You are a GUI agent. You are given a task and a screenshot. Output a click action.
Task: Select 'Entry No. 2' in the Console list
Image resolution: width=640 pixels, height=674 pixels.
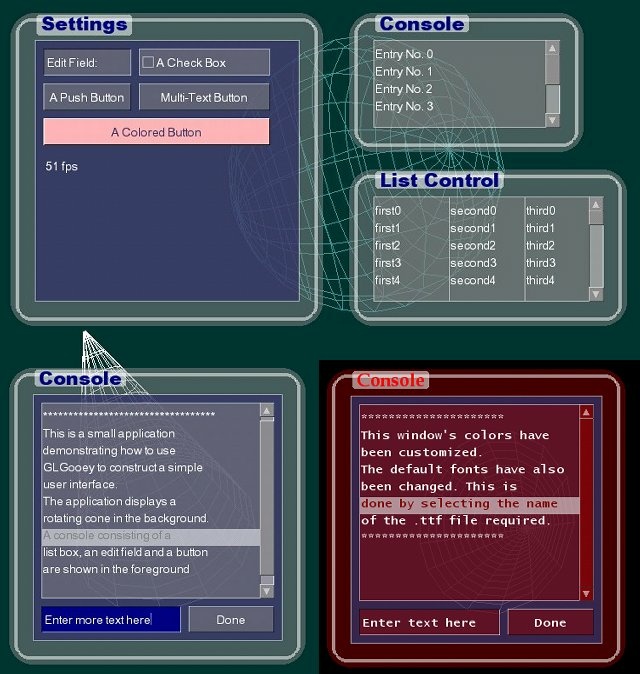(403, 89)
